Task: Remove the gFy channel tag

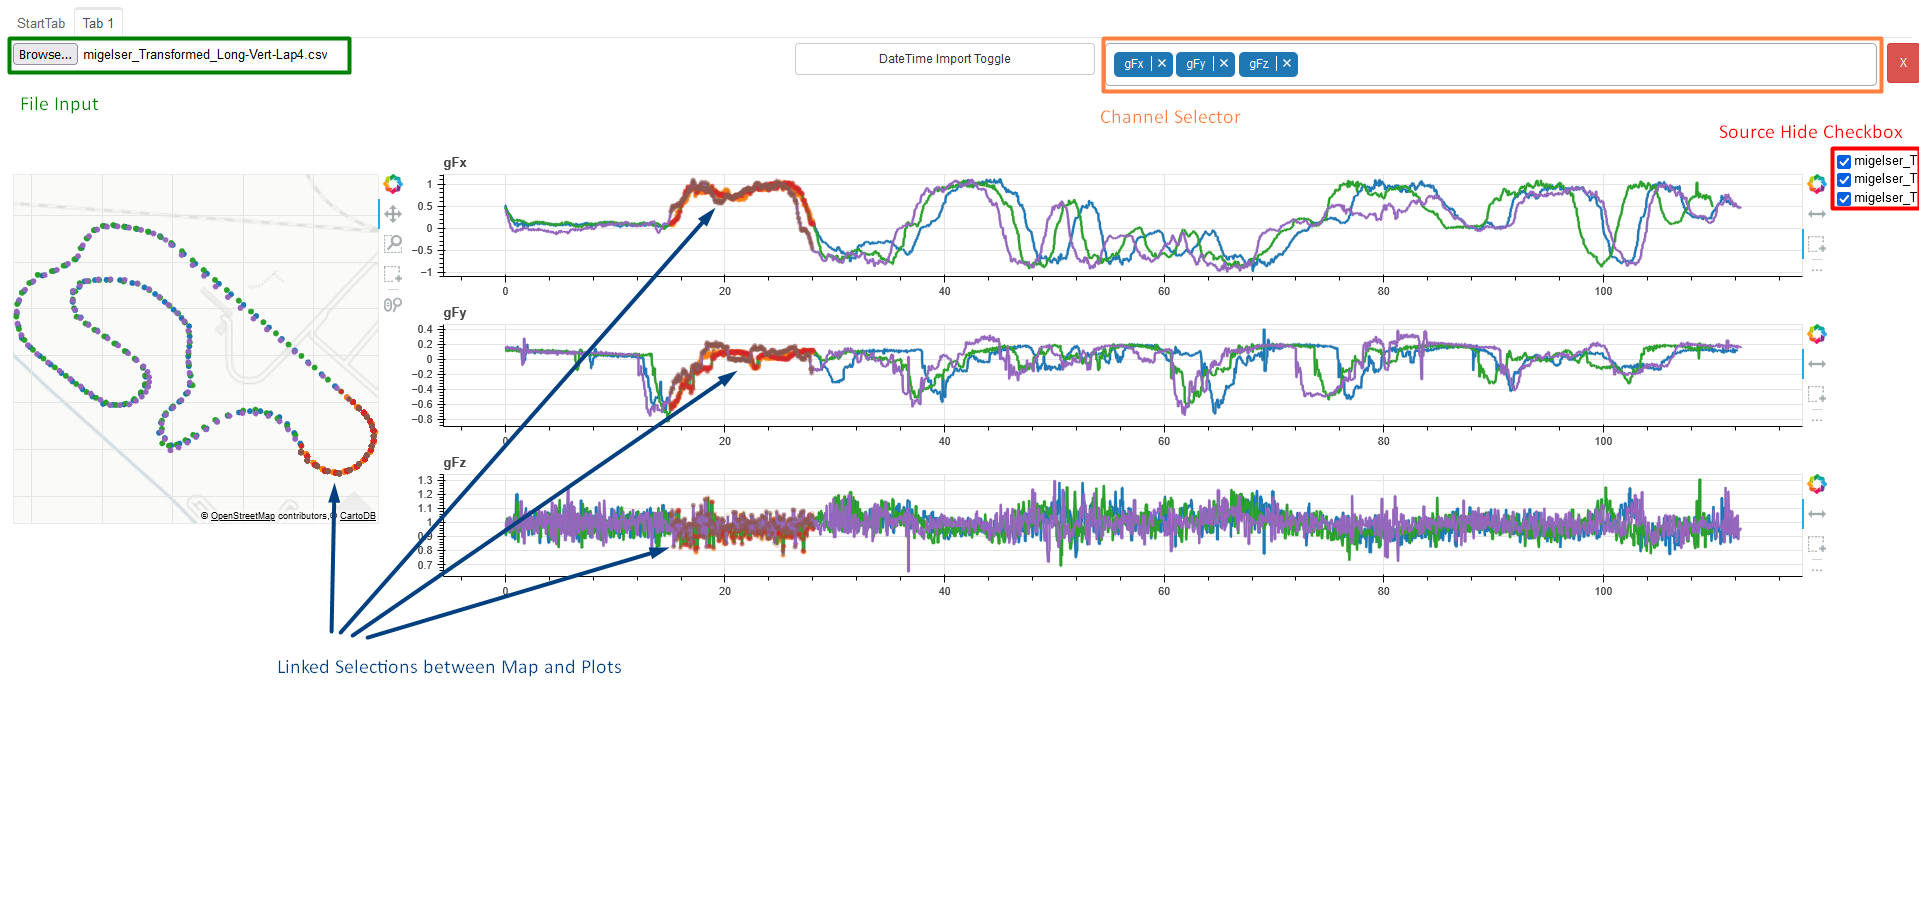Action: 1224,64
